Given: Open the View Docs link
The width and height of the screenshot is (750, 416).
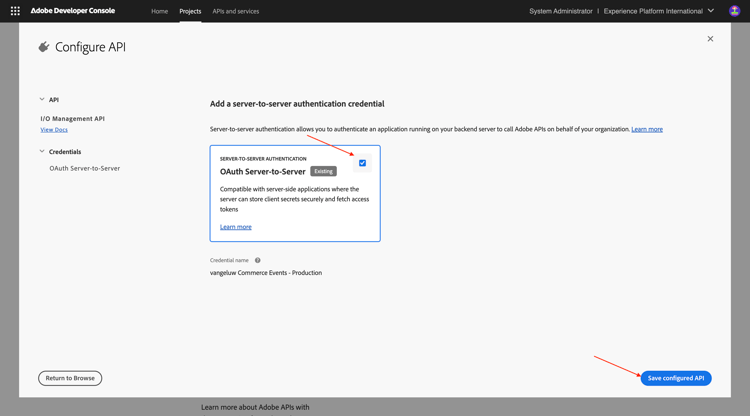Looking at the screenshot, I should click(54, 130).
